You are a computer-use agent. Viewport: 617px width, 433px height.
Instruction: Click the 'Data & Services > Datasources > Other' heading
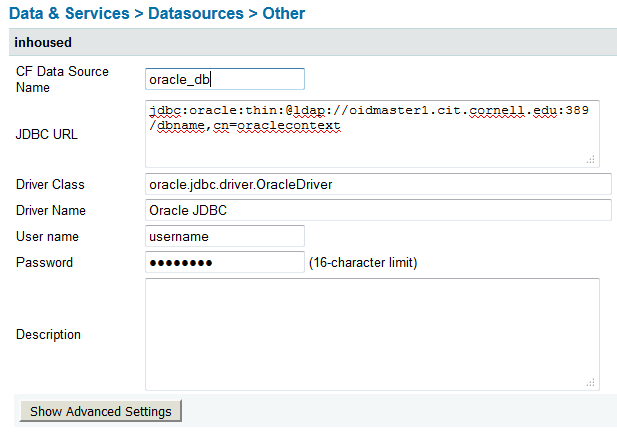(157, 13)
